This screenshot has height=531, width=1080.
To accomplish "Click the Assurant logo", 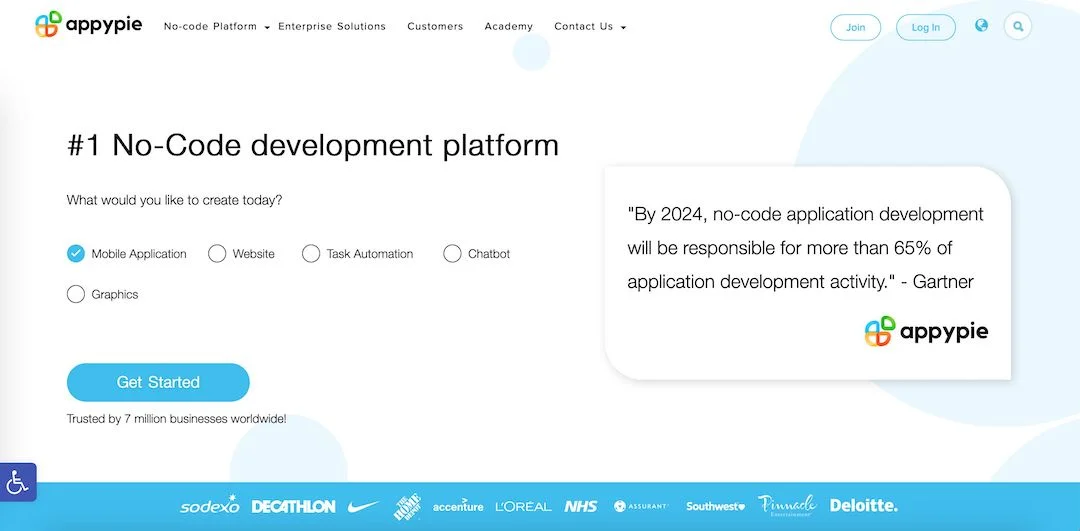I will [641, 506].
